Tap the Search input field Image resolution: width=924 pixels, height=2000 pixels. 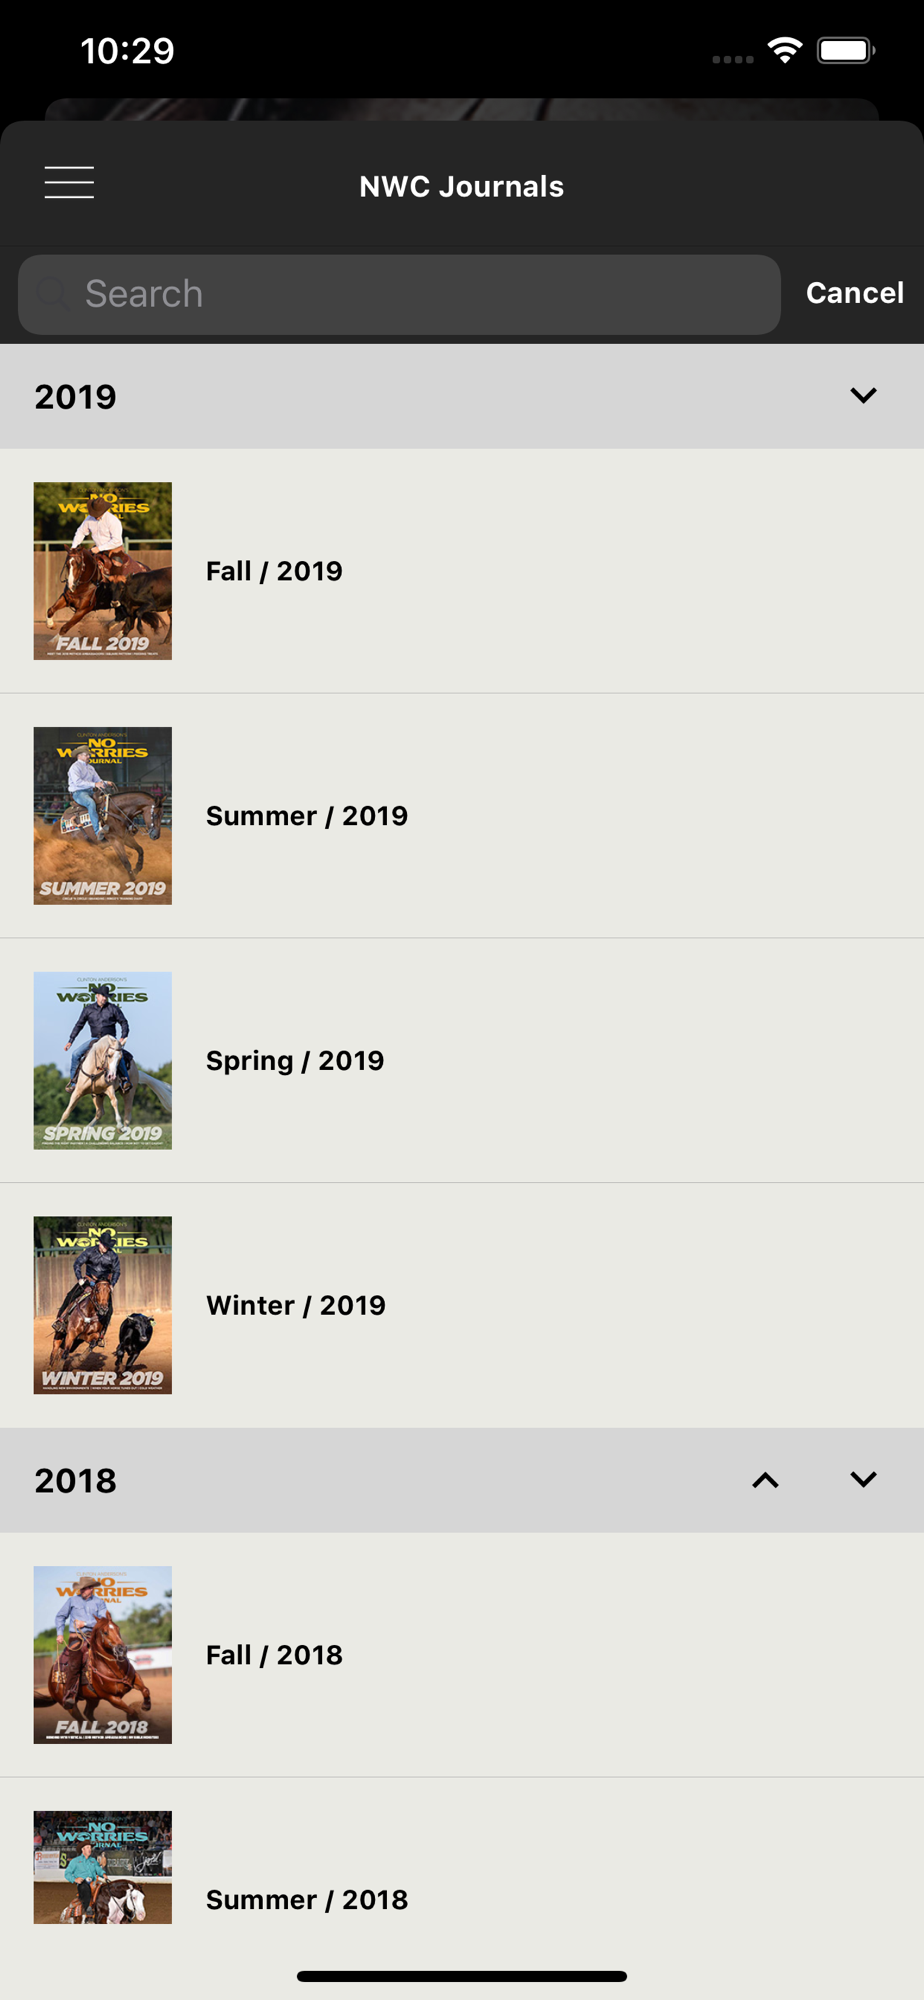[399, 294]
